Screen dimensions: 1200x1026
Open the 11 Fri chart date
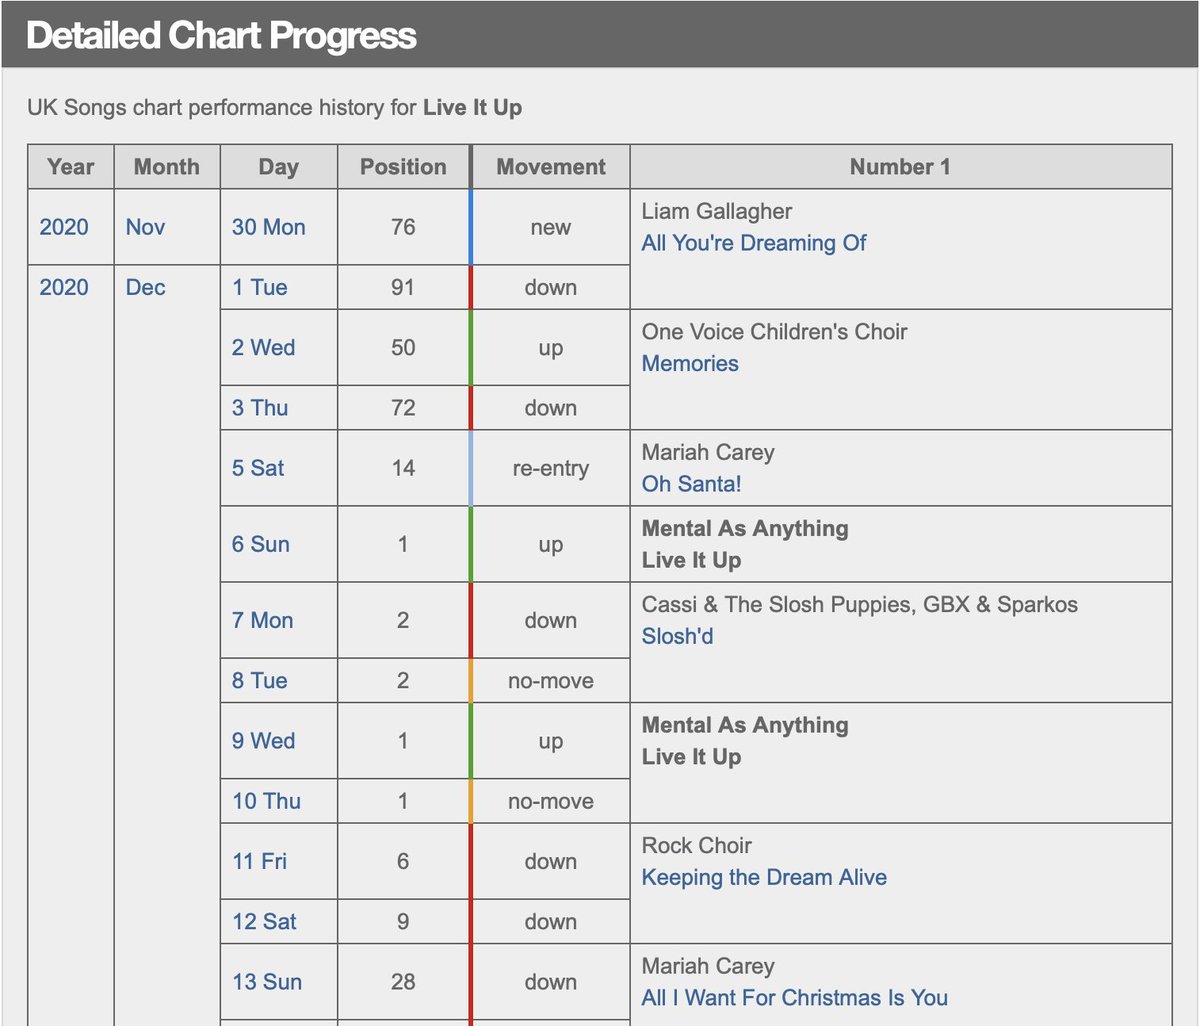pos(260,861)
